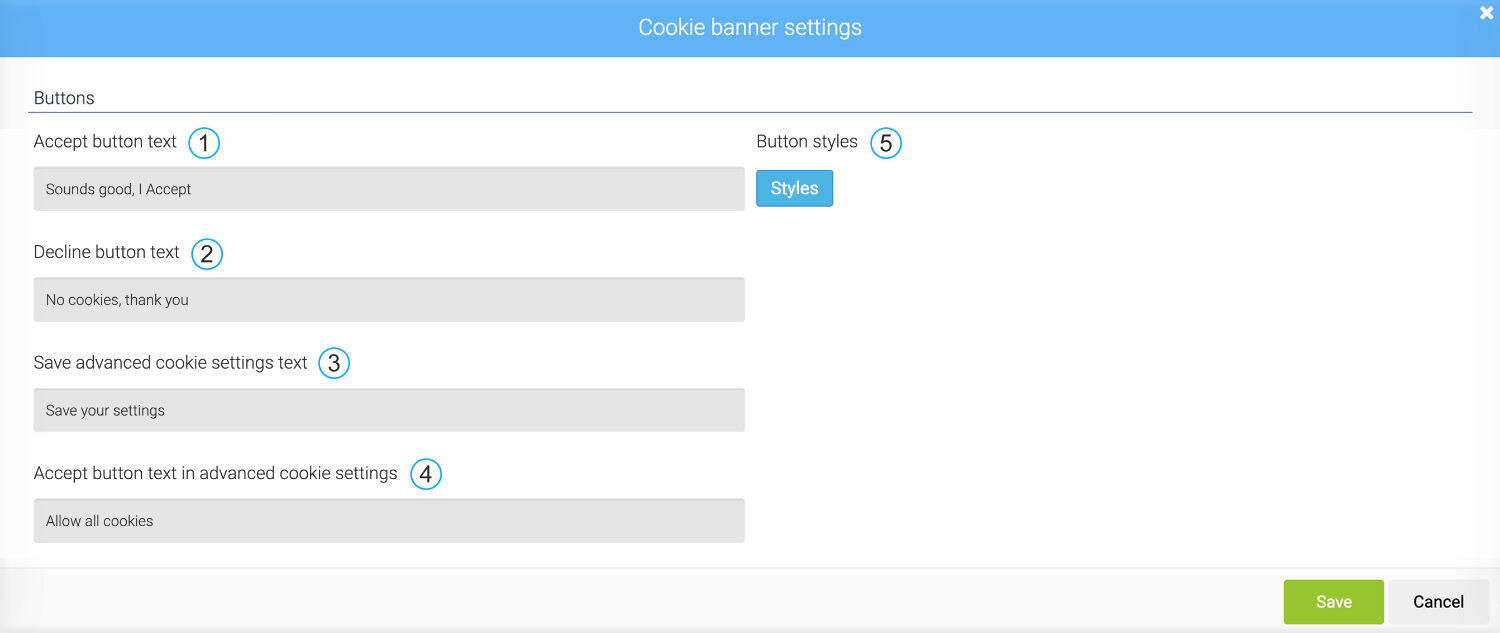1500x633 pixels.
Task: Open the button Styles editor
Action: 794,188
